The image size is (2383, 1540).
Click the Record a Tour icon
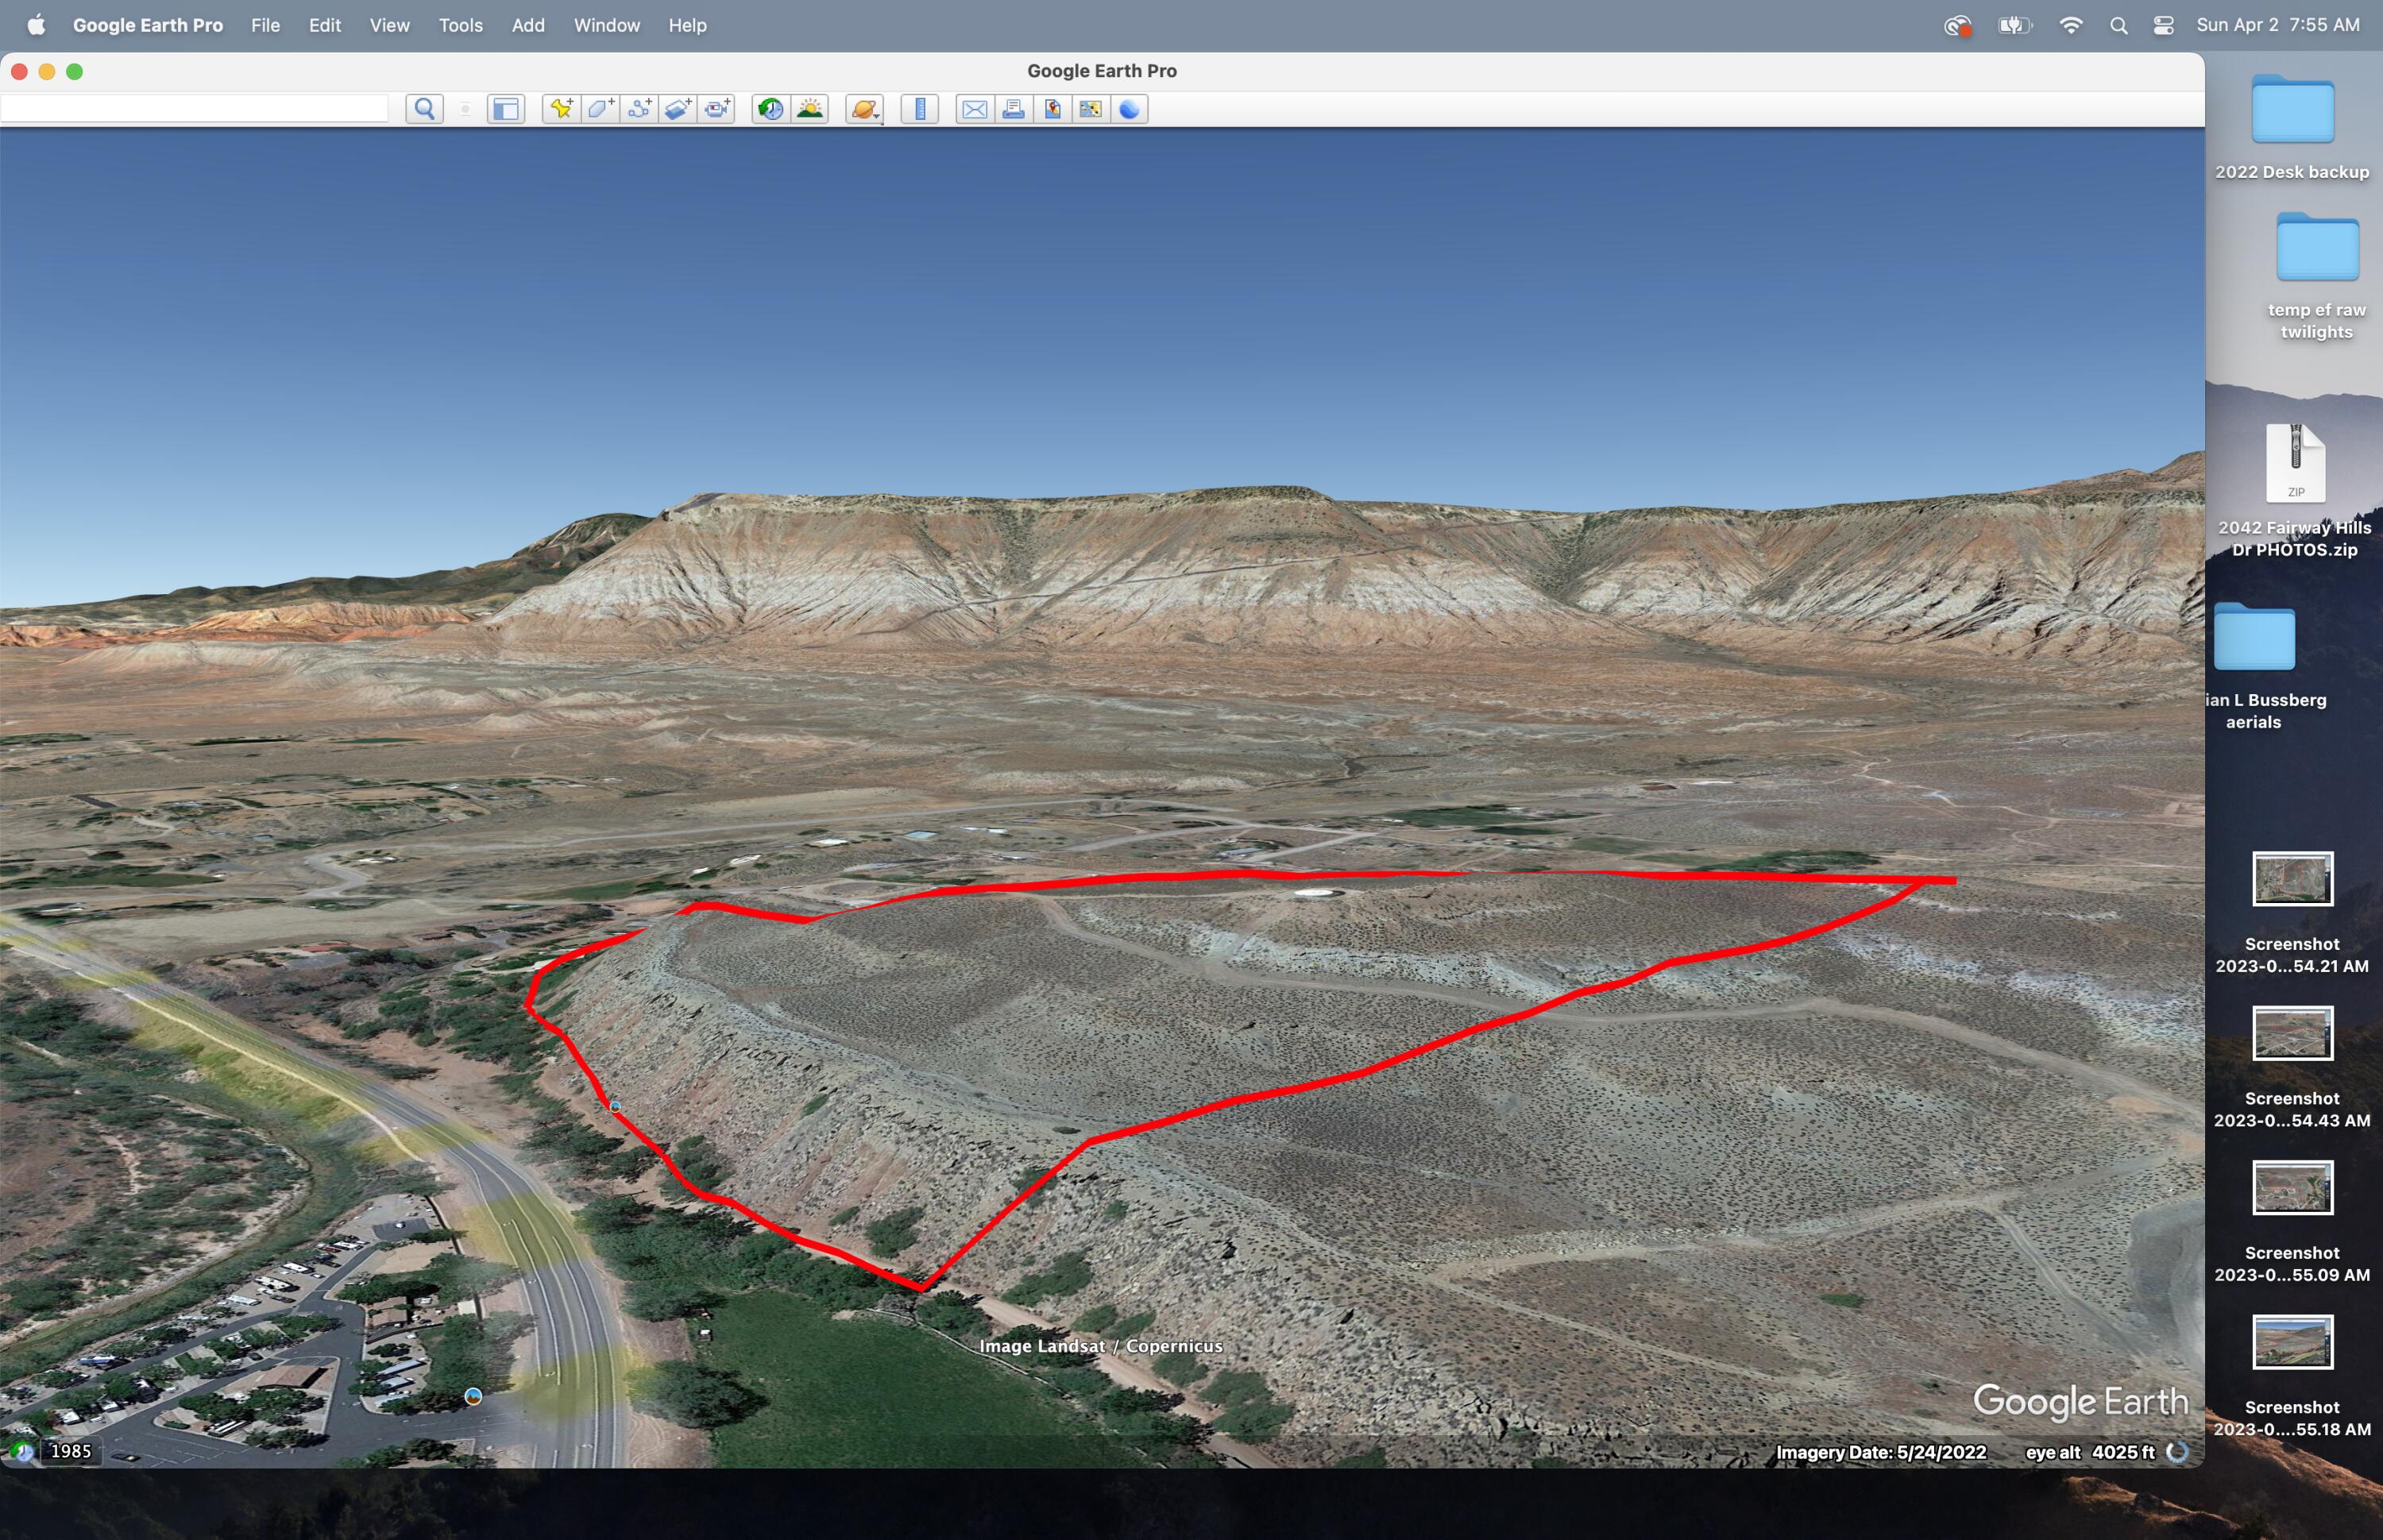pos(716,109)
